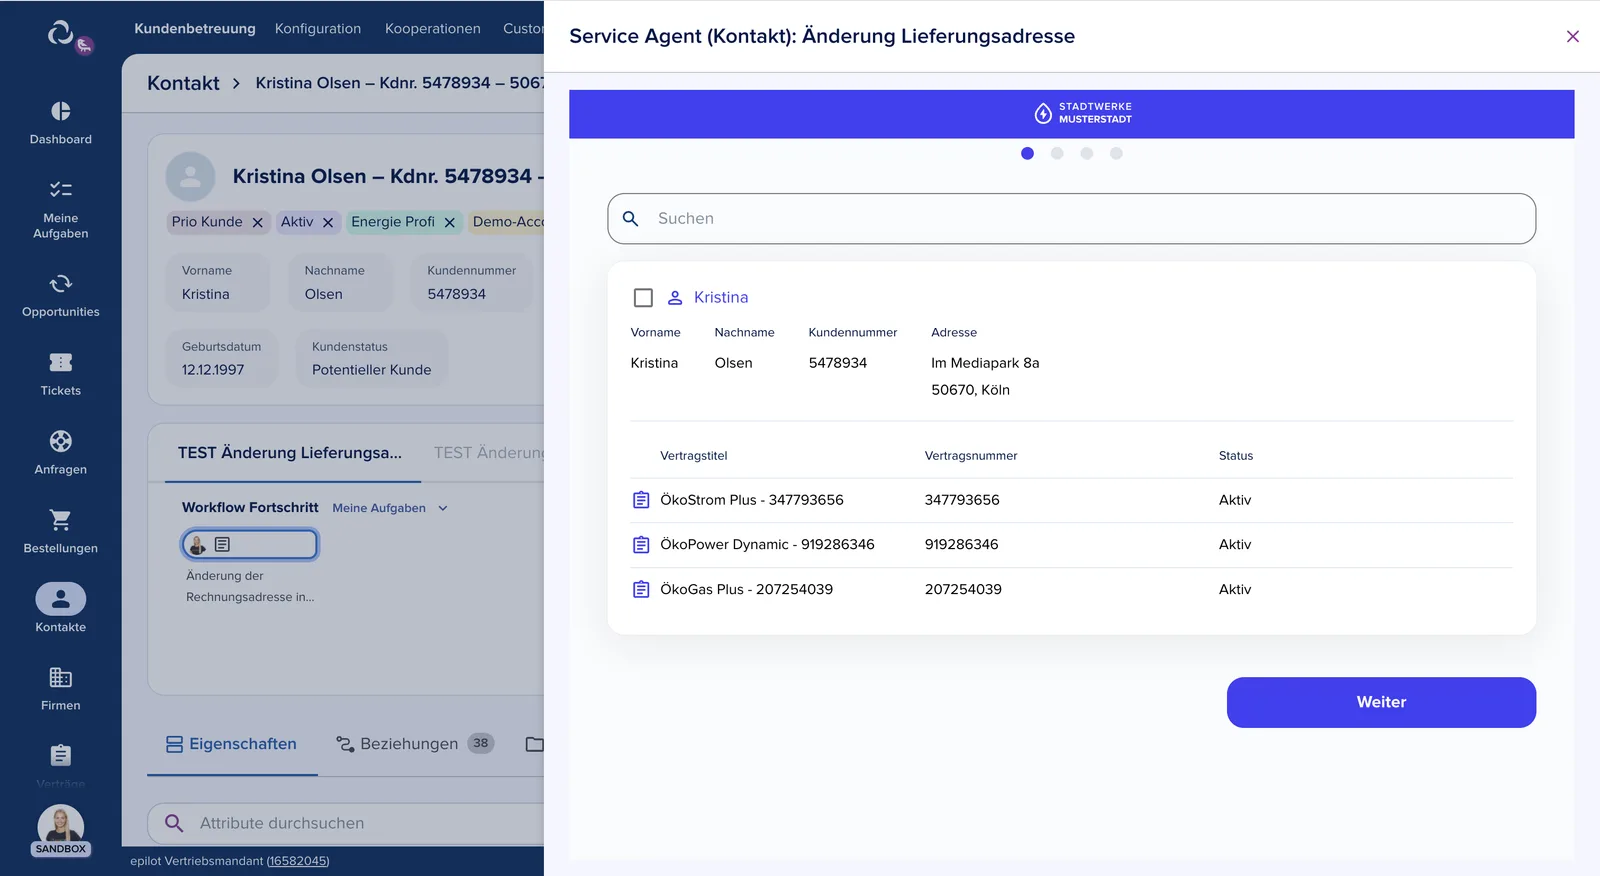Click the Beziehungen count badge 38

pyautogui.click(x=481, y=743)
